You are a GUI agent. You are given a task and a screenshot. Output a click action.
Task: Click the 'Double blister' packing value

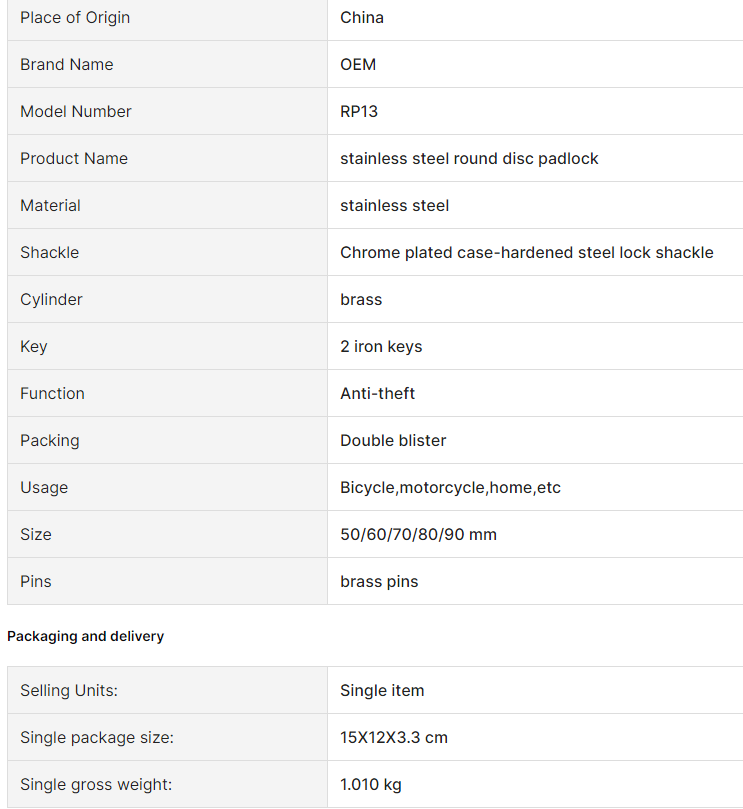393,441
